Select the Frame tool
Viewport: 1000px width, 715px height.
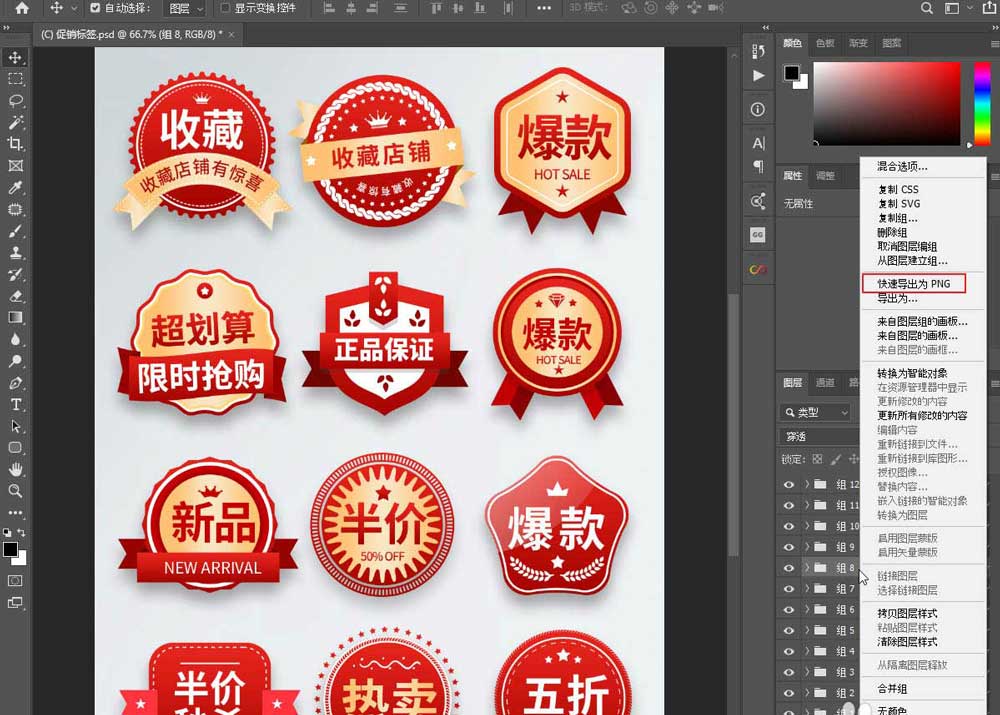click(x=15, y=166)
